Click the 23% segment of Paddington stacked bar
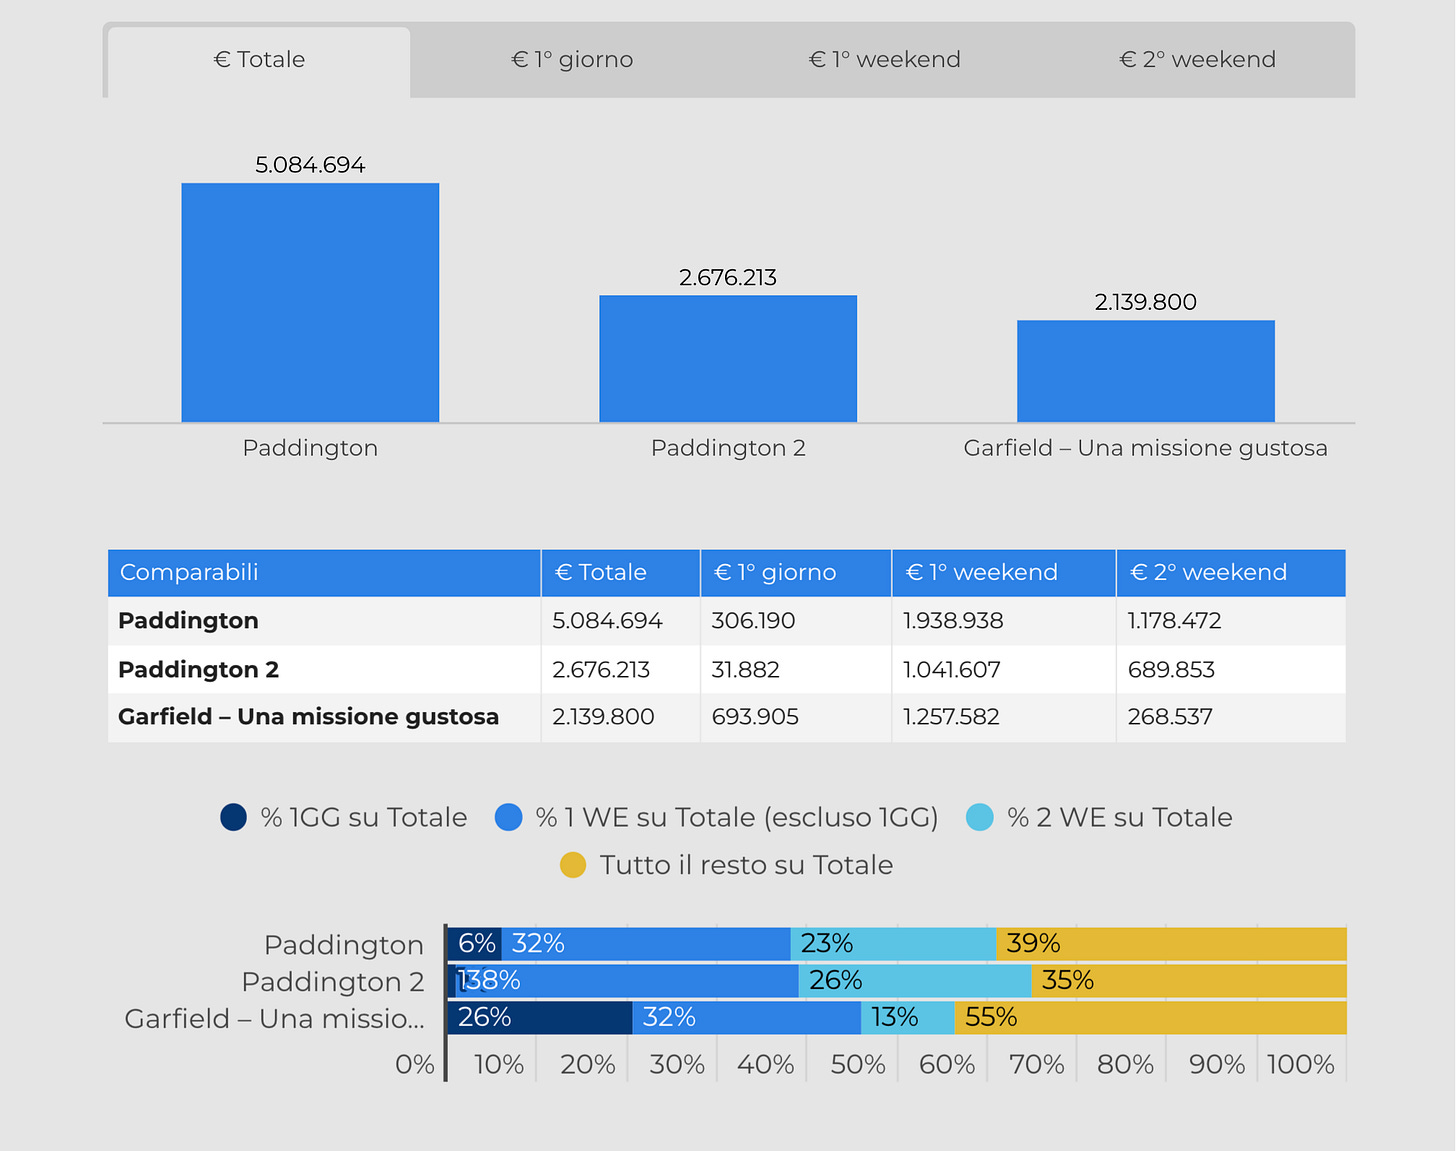This screenshot has width=1456, height=1151. tap(893, 944)
